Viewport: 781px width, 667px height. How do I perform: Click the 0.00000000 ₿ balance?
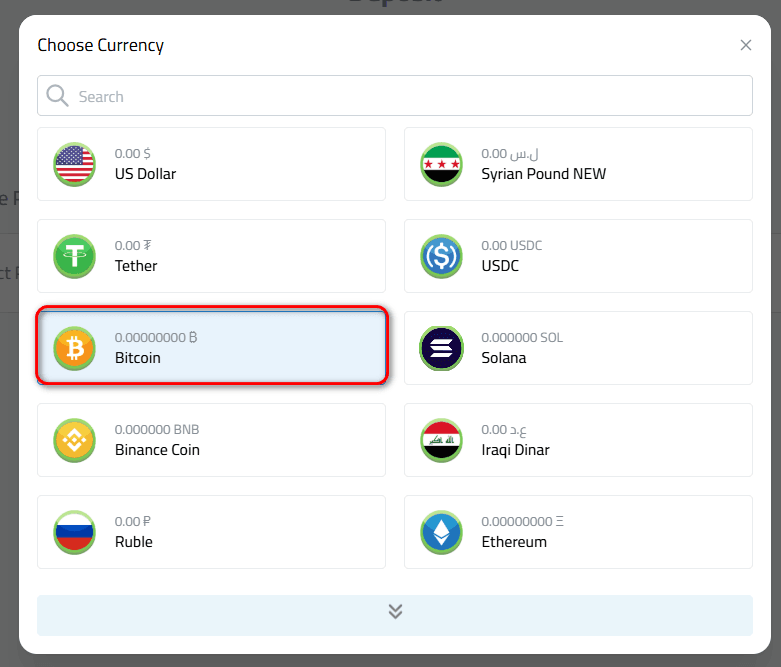point(156,338)
